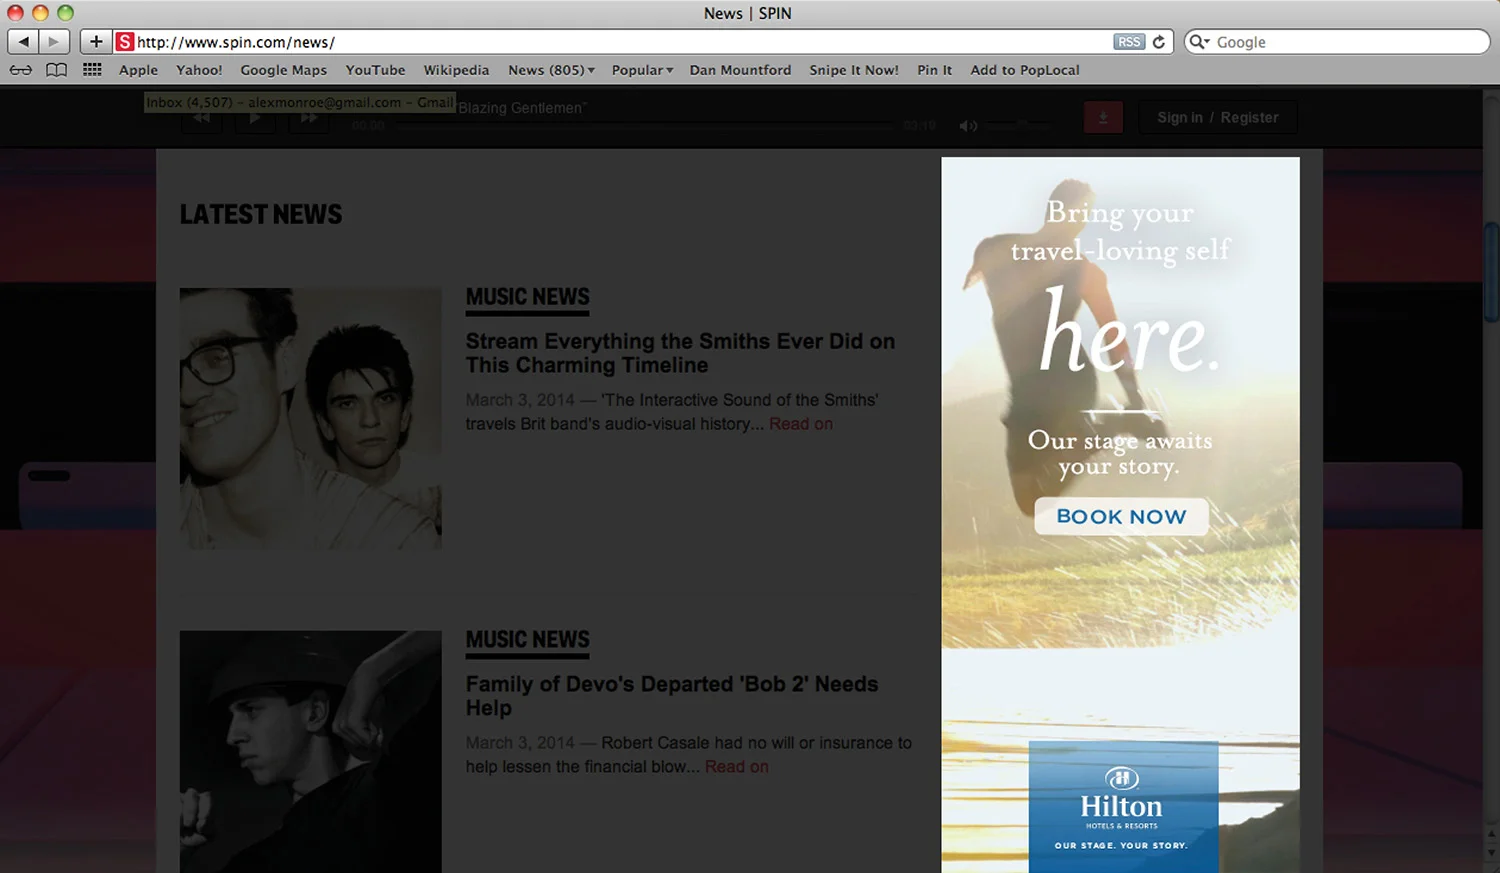This screenshot has width=1500, height=873.
Task: Open the Smiths timeline article headline
Action: click(x=680, y=353)
